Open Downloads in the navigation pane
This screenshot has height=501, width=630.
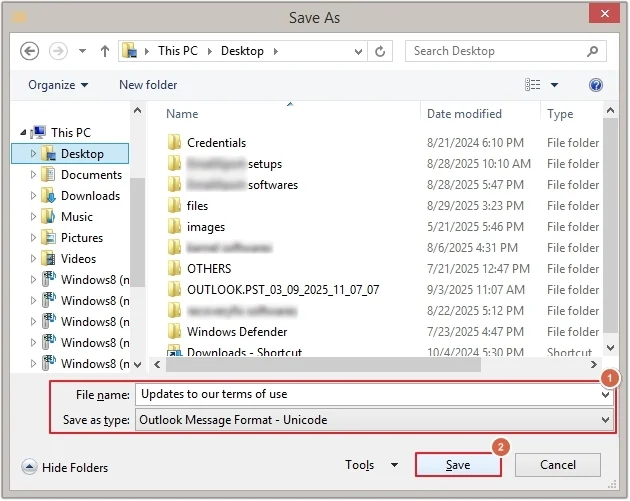coord(90,196)
